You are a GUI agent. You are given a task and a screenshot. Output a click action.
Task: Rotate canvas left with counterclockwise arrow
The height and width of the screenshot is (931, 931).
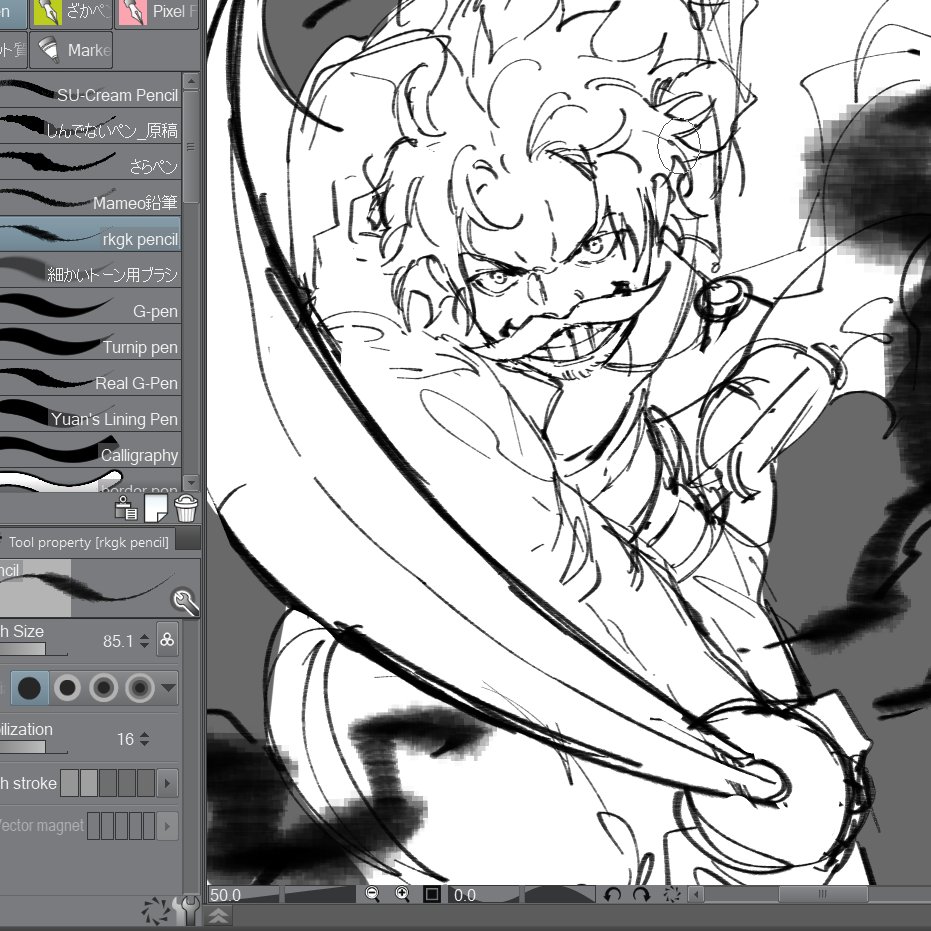tap(612, 894)
